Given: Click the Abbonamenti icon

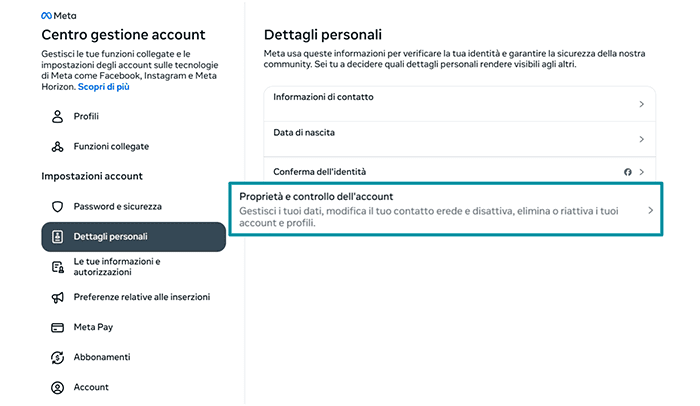Looking at the screenshot, I should click(x=57, y=357).
